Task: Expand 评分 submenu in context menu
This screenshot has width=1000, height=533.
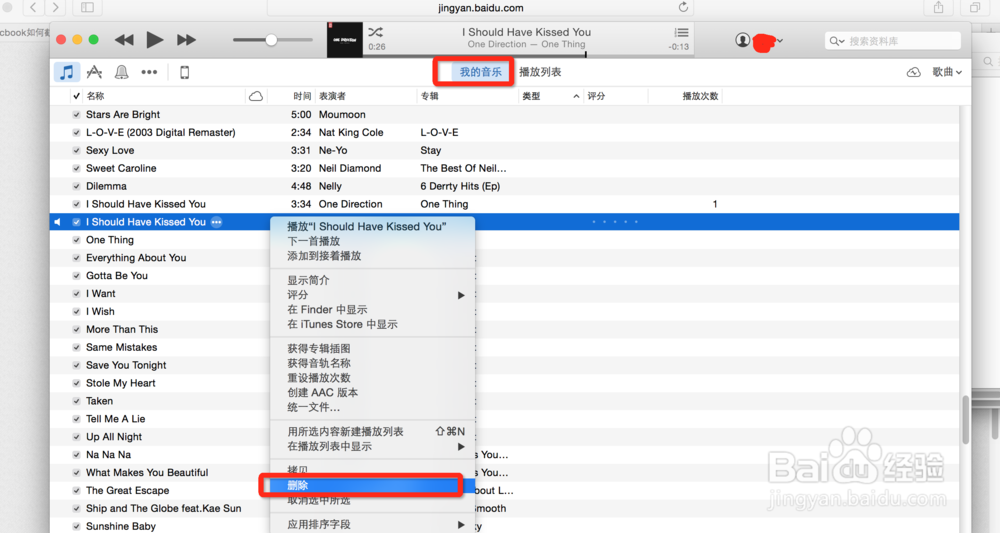Action: (460, 295)
